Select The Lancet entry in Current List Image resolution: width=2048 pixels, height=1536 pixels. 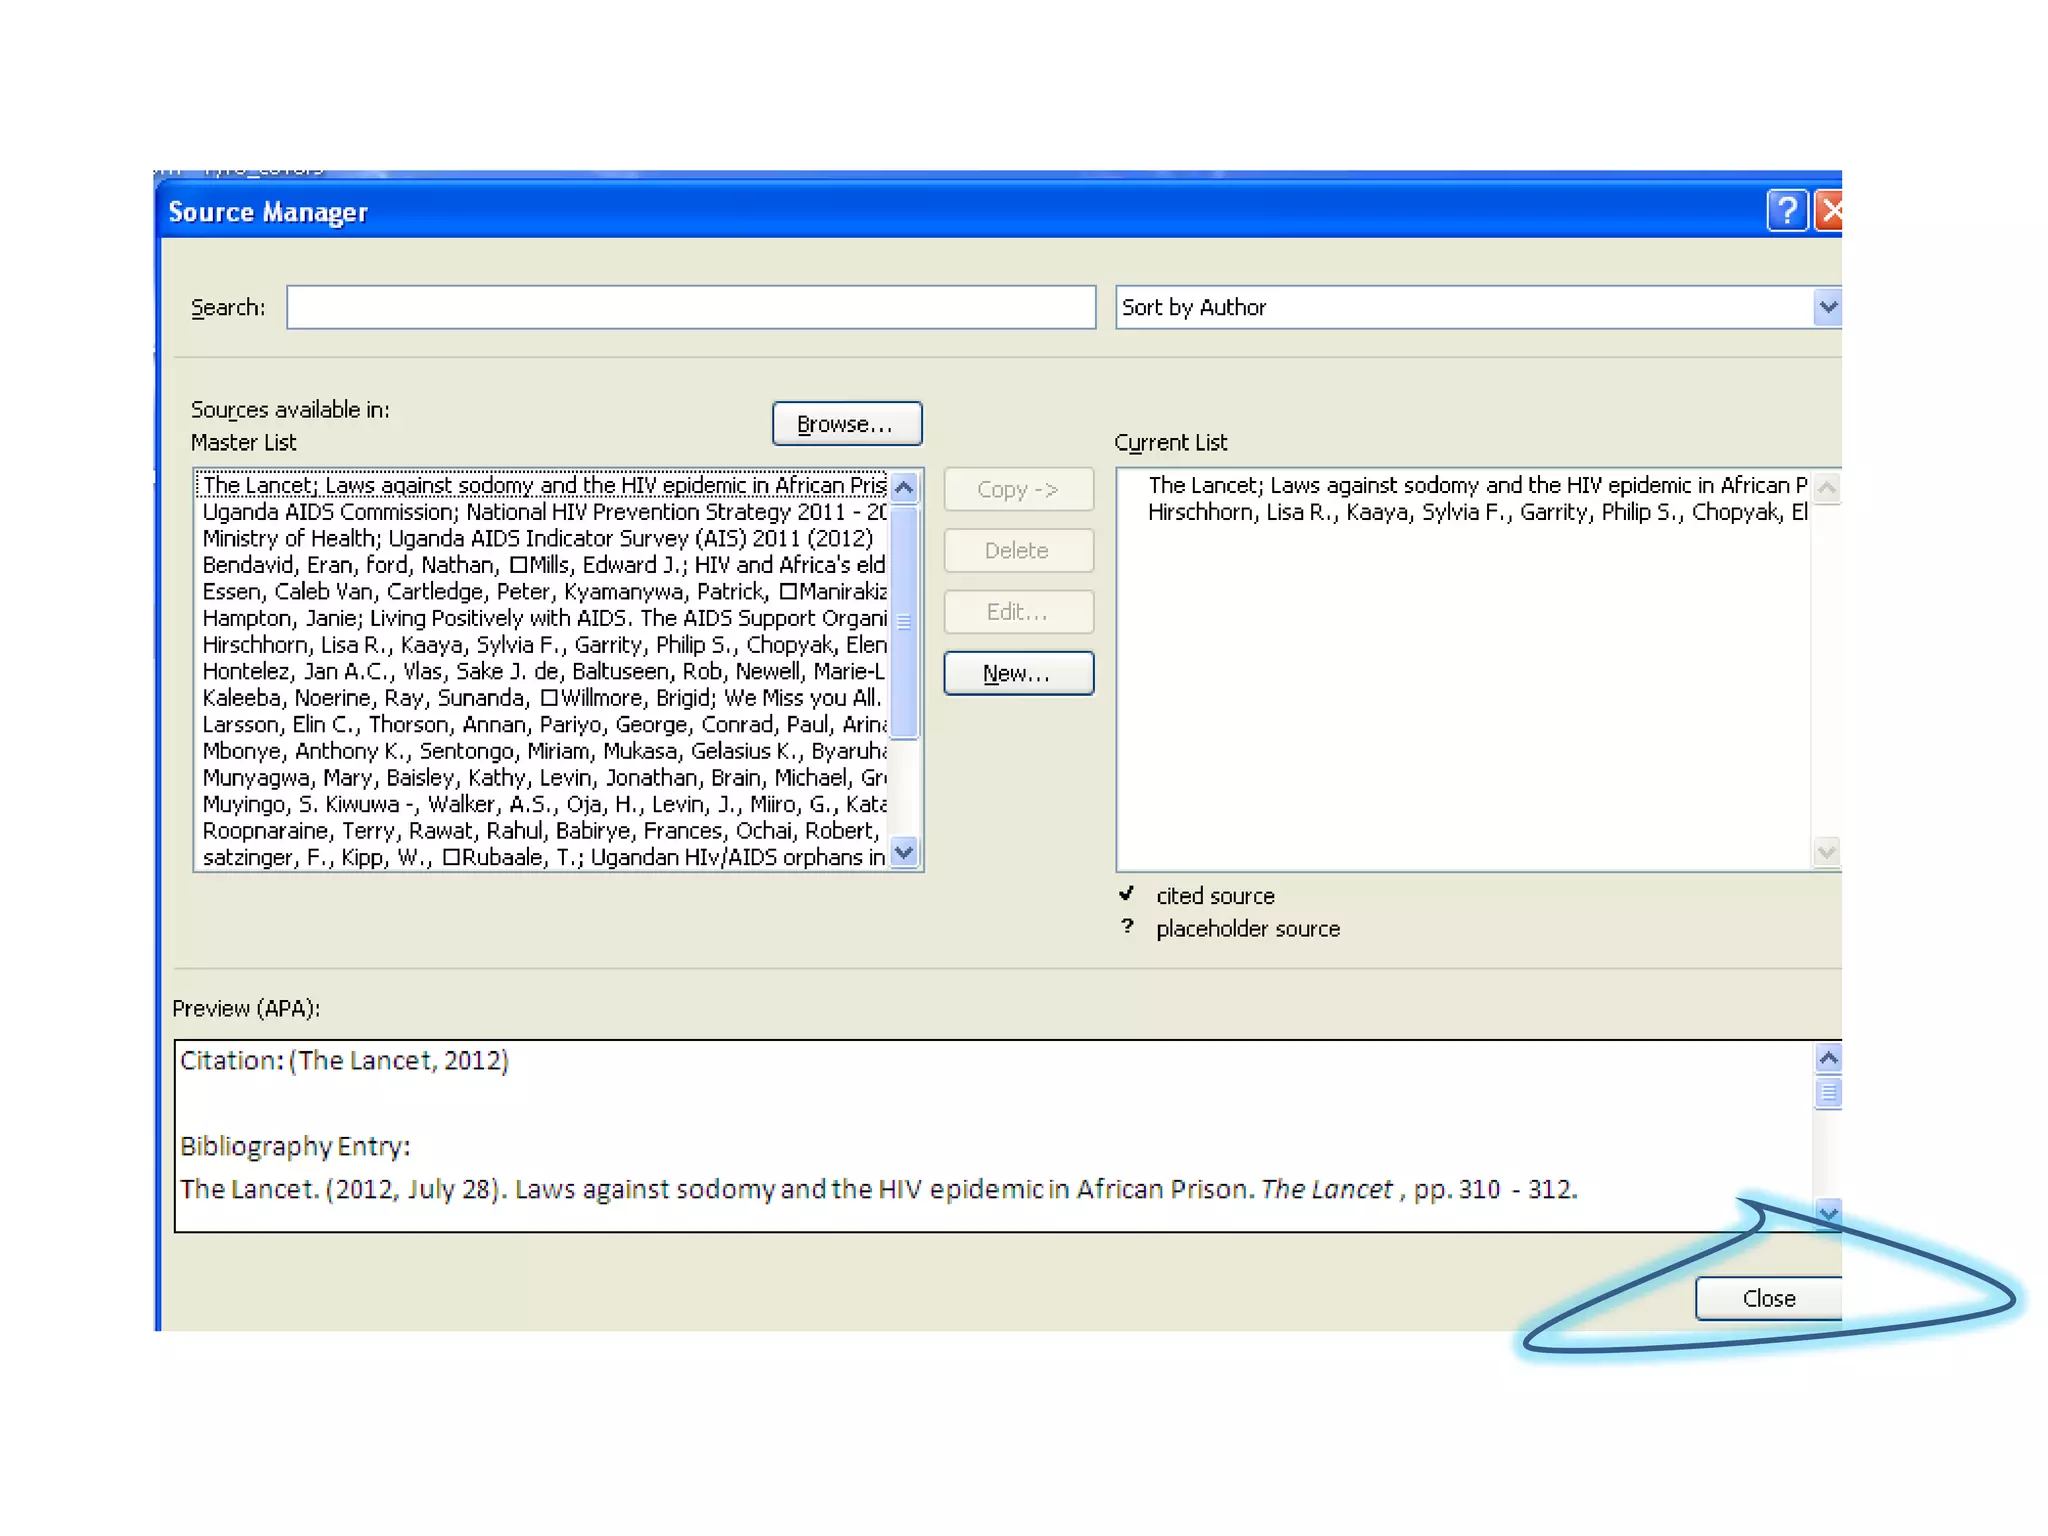click(x=1476, y=486)
